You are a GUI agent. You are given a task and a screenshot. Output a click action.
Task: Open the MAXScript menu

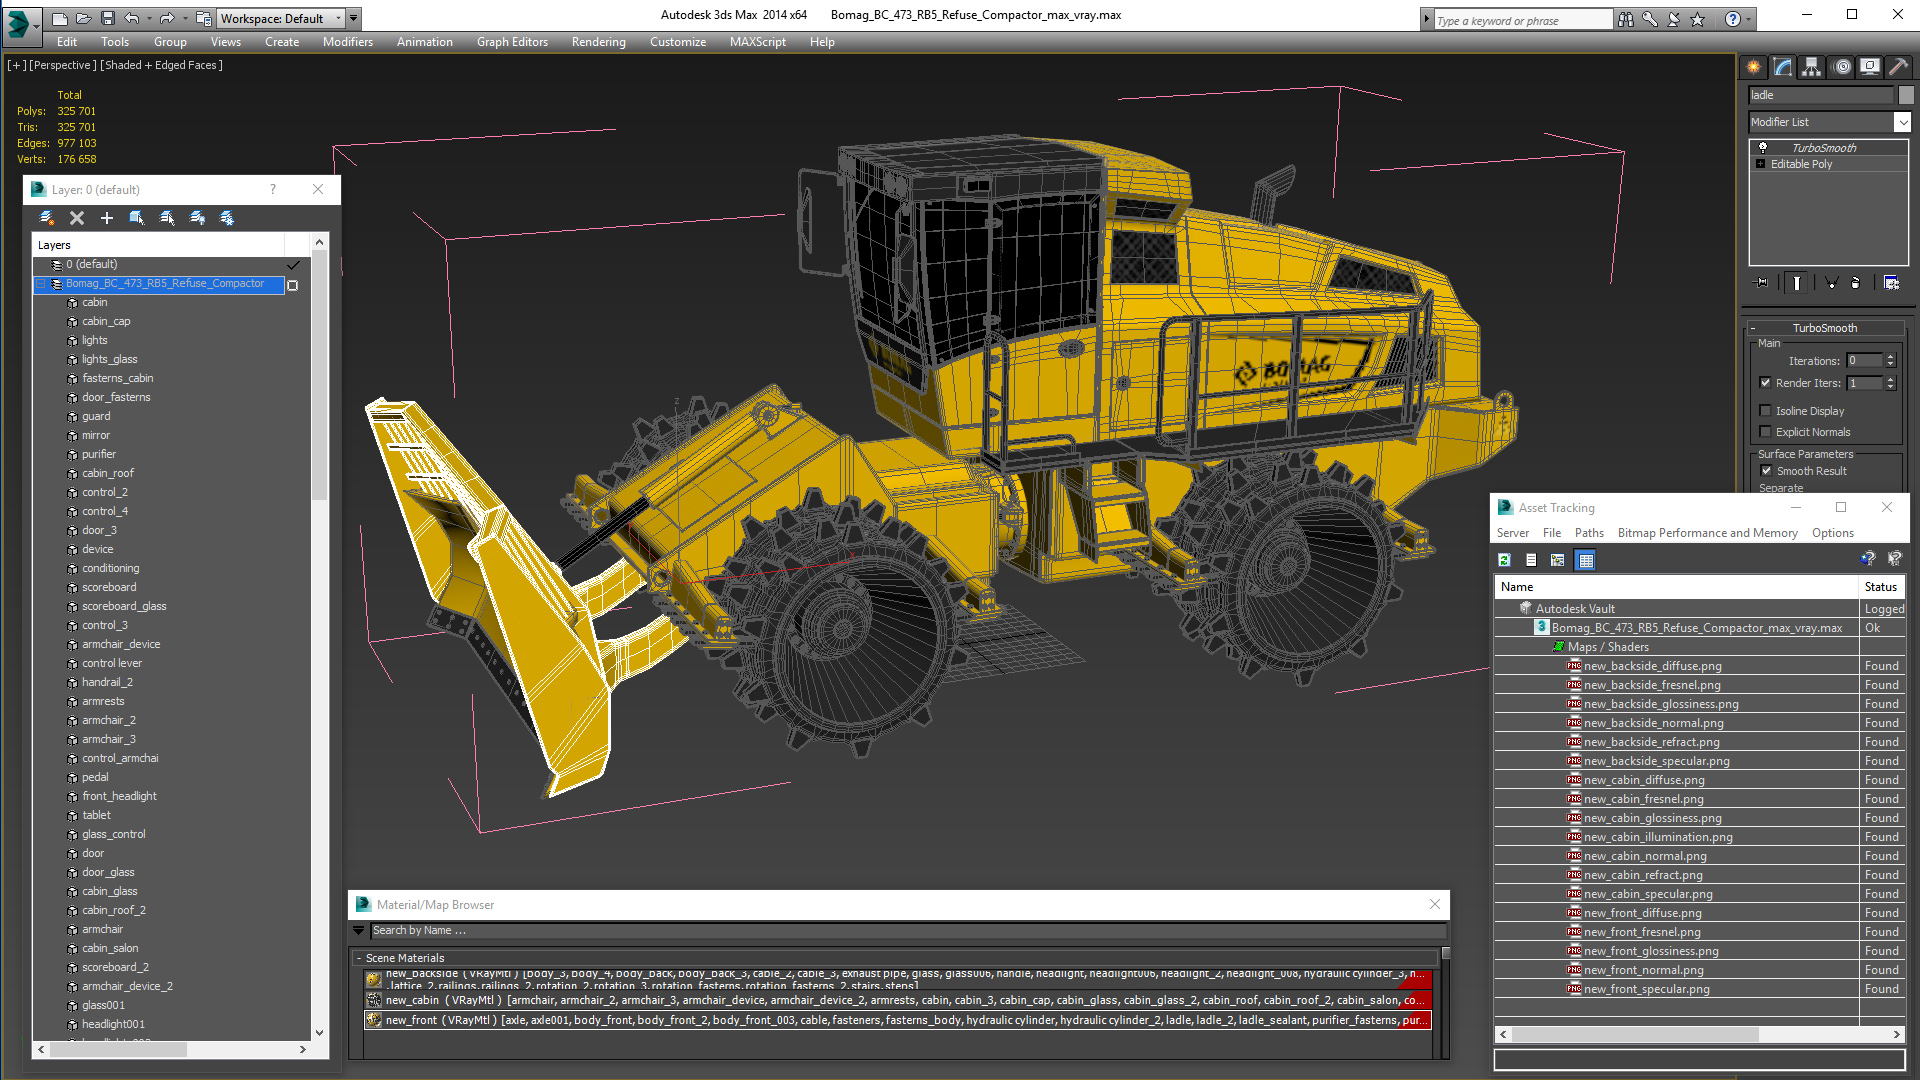758,42
